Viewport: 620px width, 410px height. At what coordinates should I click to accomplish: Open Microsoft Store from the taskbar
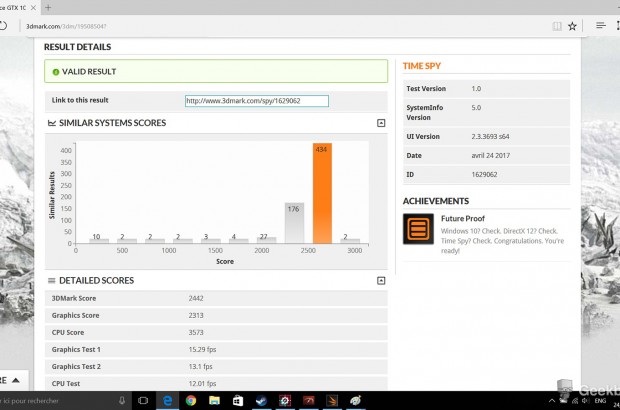238,400
